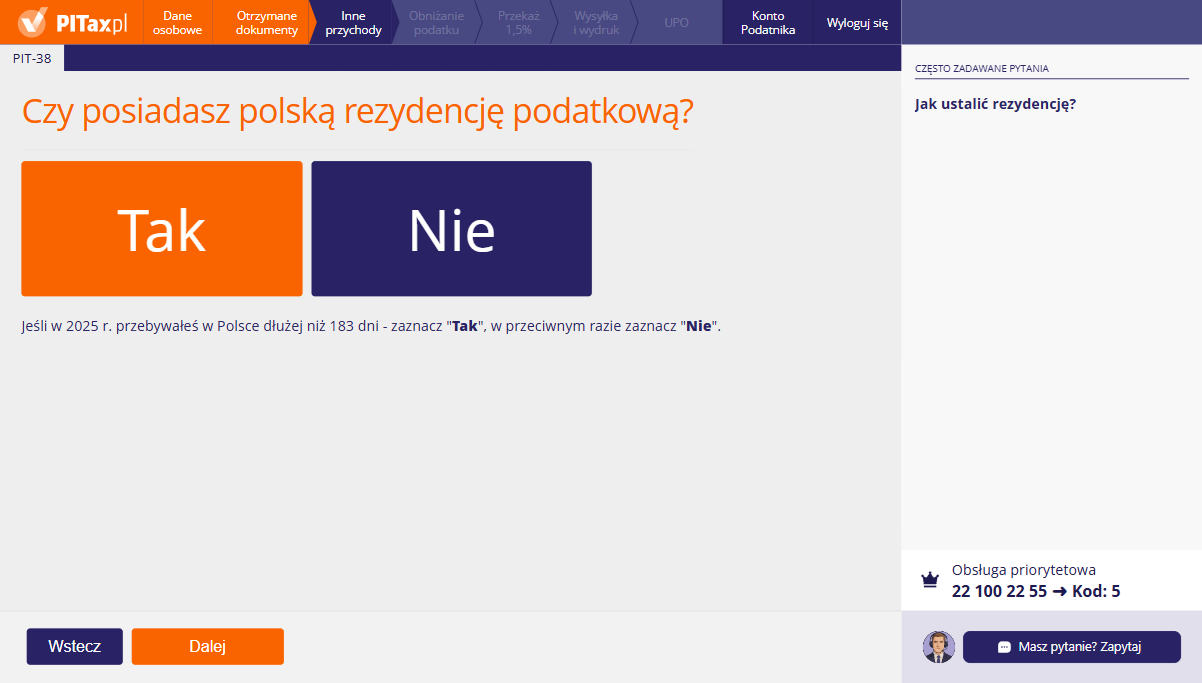
Task: Open Konto Podatnika
Action: [767, 22]
